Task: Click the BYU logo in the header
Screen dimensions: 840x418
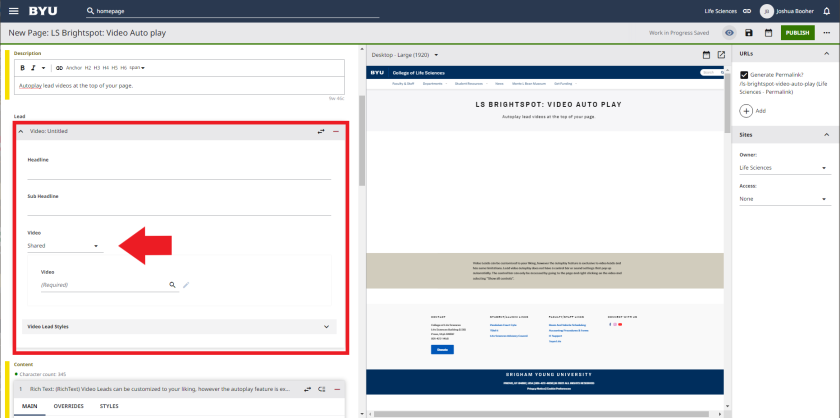Action: coord(43,11)
